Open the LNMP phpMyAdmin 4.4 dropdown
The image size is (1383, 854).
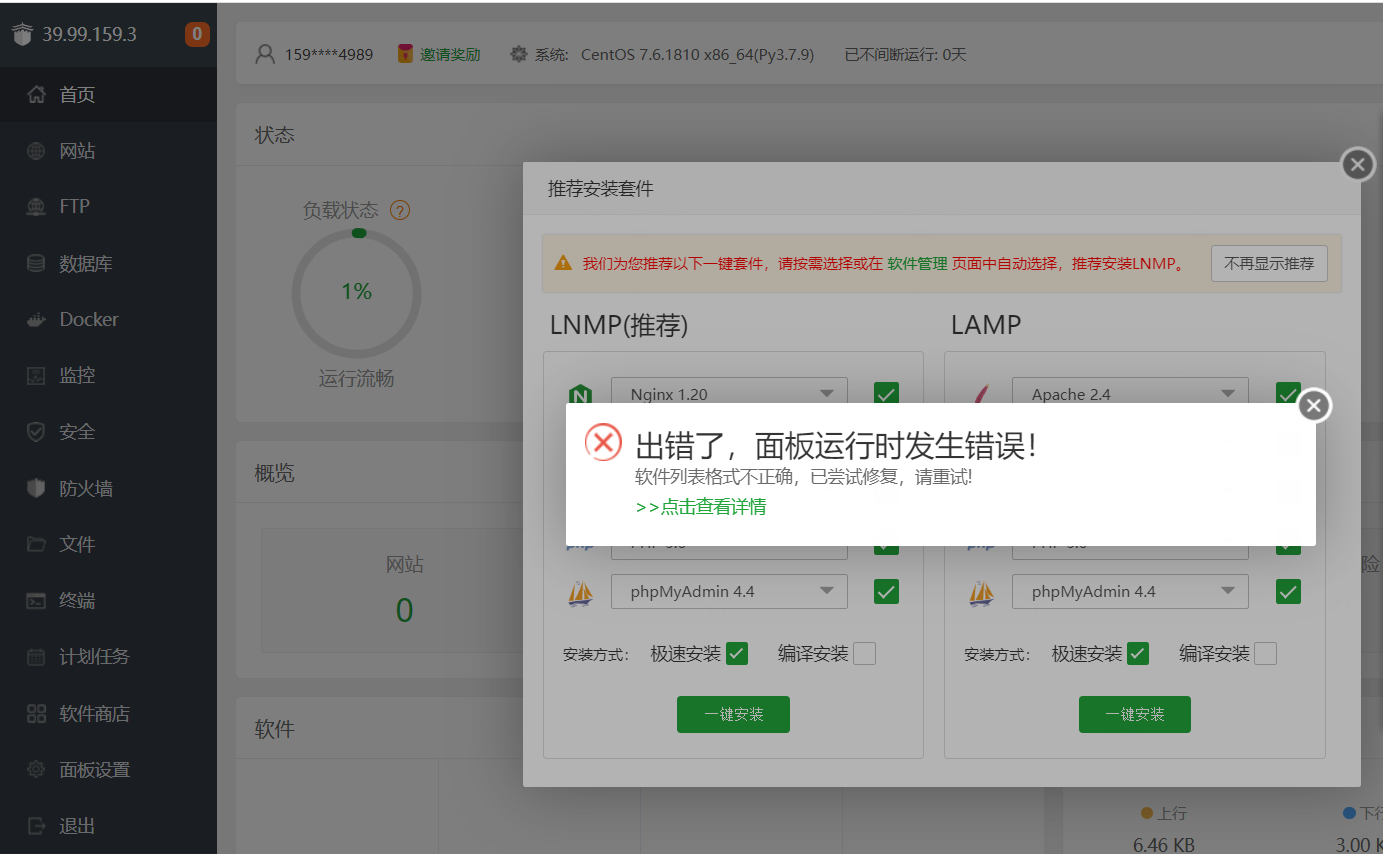click(729, 592)
